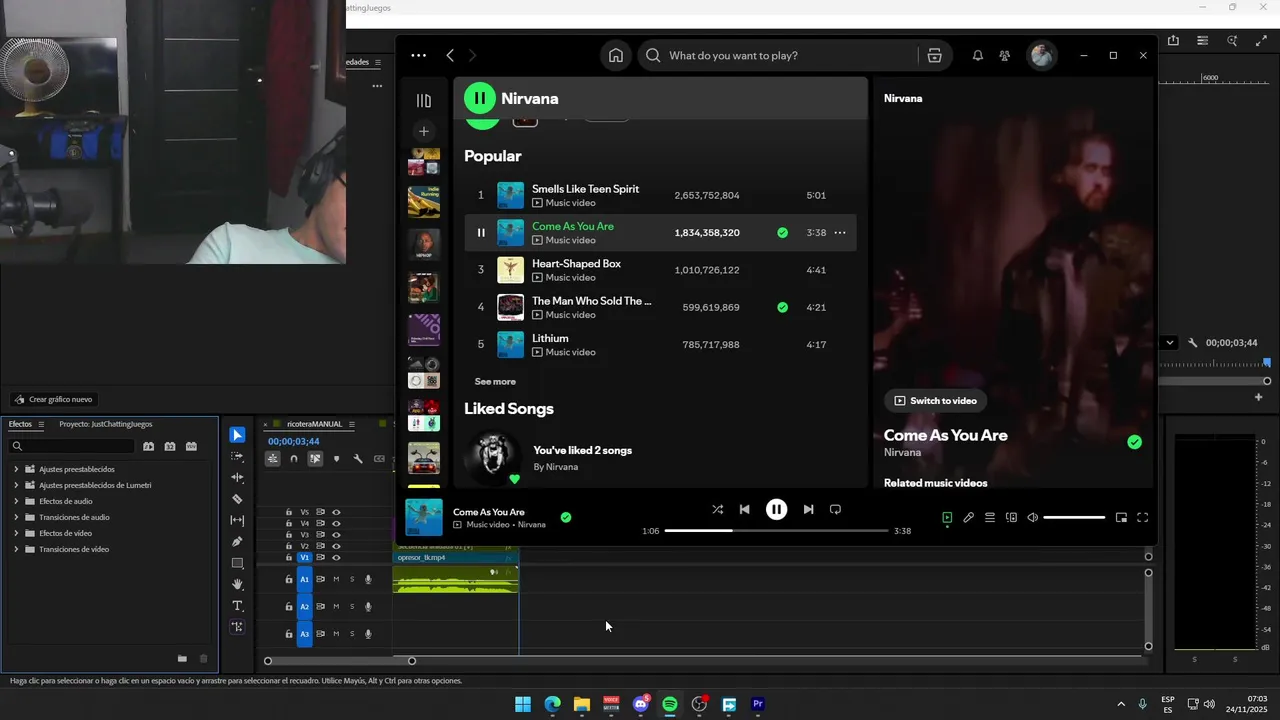1280x720 pixels.
Task: Toggle insert sequences as nests
Action: 272,459
